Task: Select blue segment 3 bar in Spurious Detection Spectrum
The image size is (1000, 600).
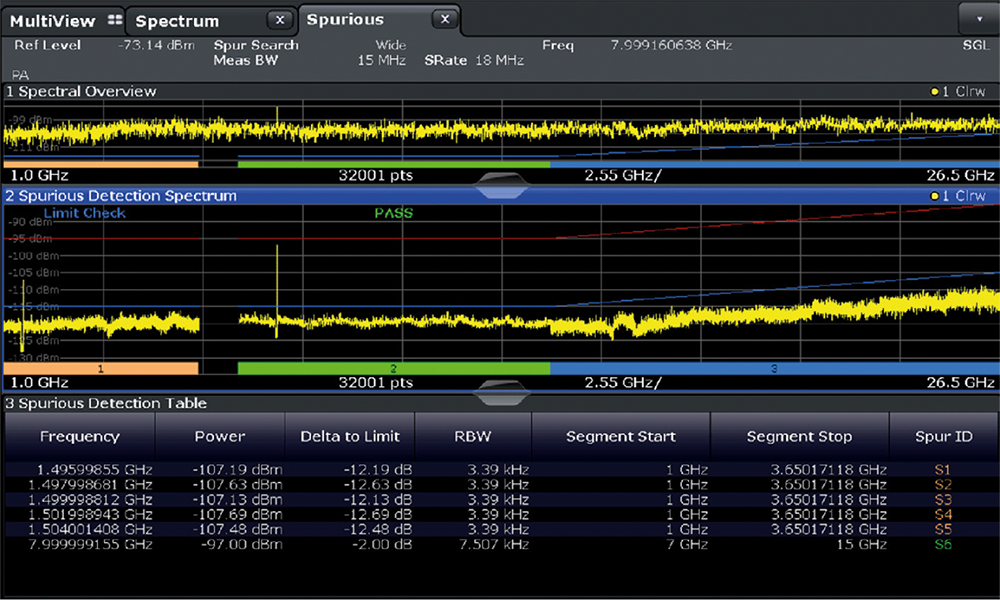Action: coord(773,369)
